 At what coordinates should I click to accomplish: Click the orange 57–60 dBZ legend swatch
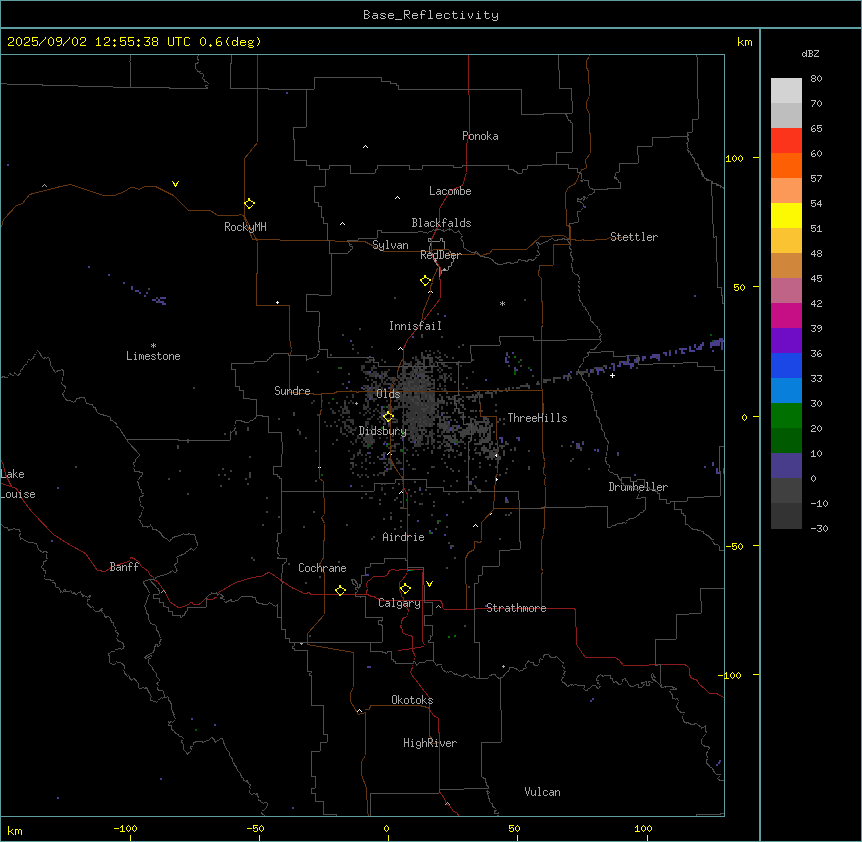786,165
